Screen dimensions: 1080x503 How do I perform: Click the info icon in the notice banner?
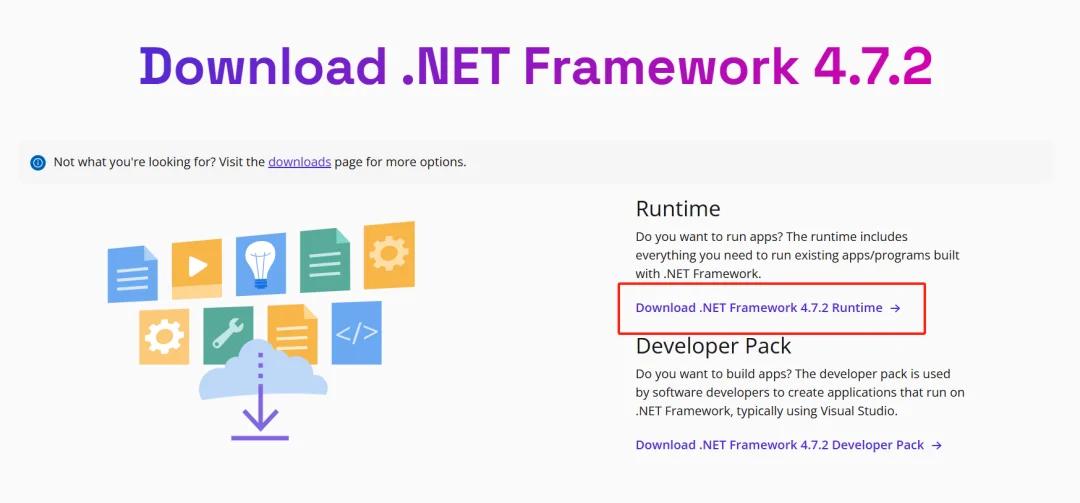(x=38, y=162)
